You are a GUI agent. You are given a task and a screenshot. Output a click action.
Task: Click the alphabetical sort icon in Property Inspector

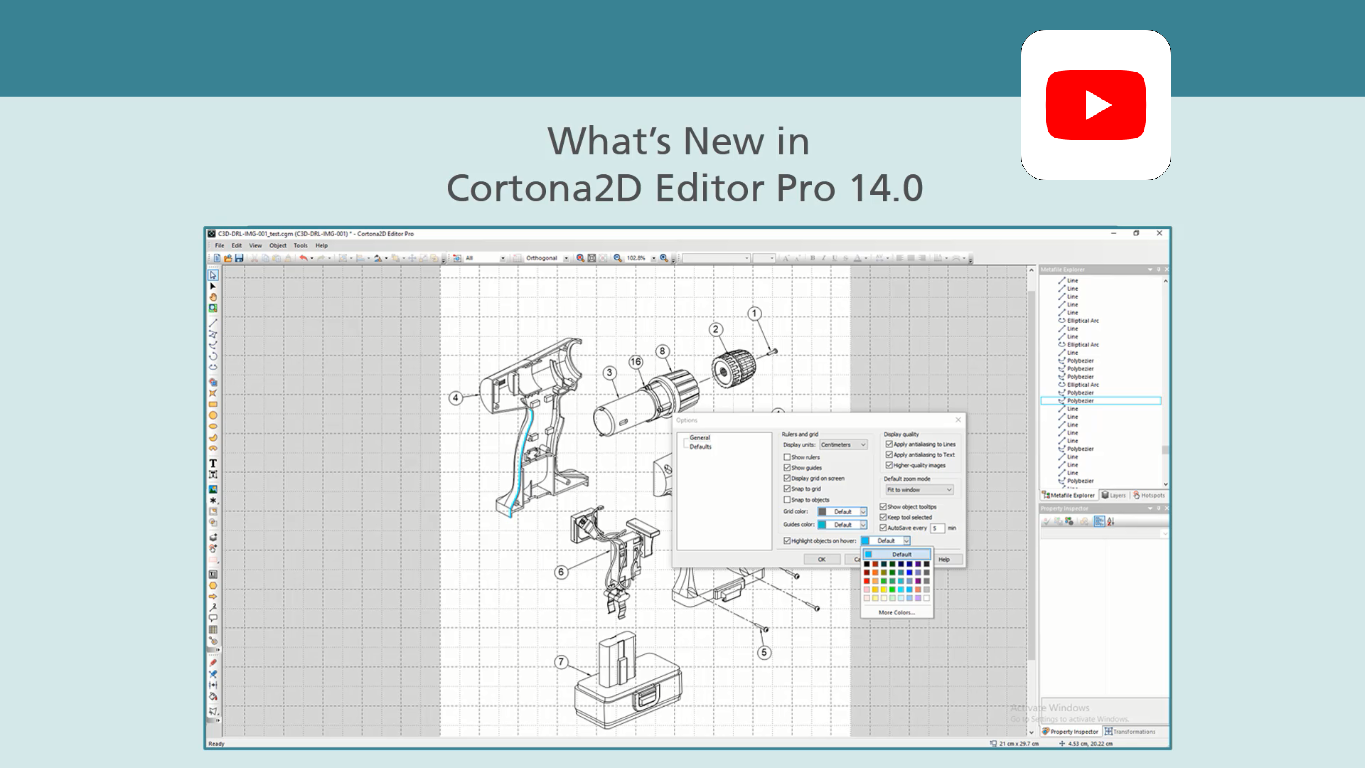1110,521
